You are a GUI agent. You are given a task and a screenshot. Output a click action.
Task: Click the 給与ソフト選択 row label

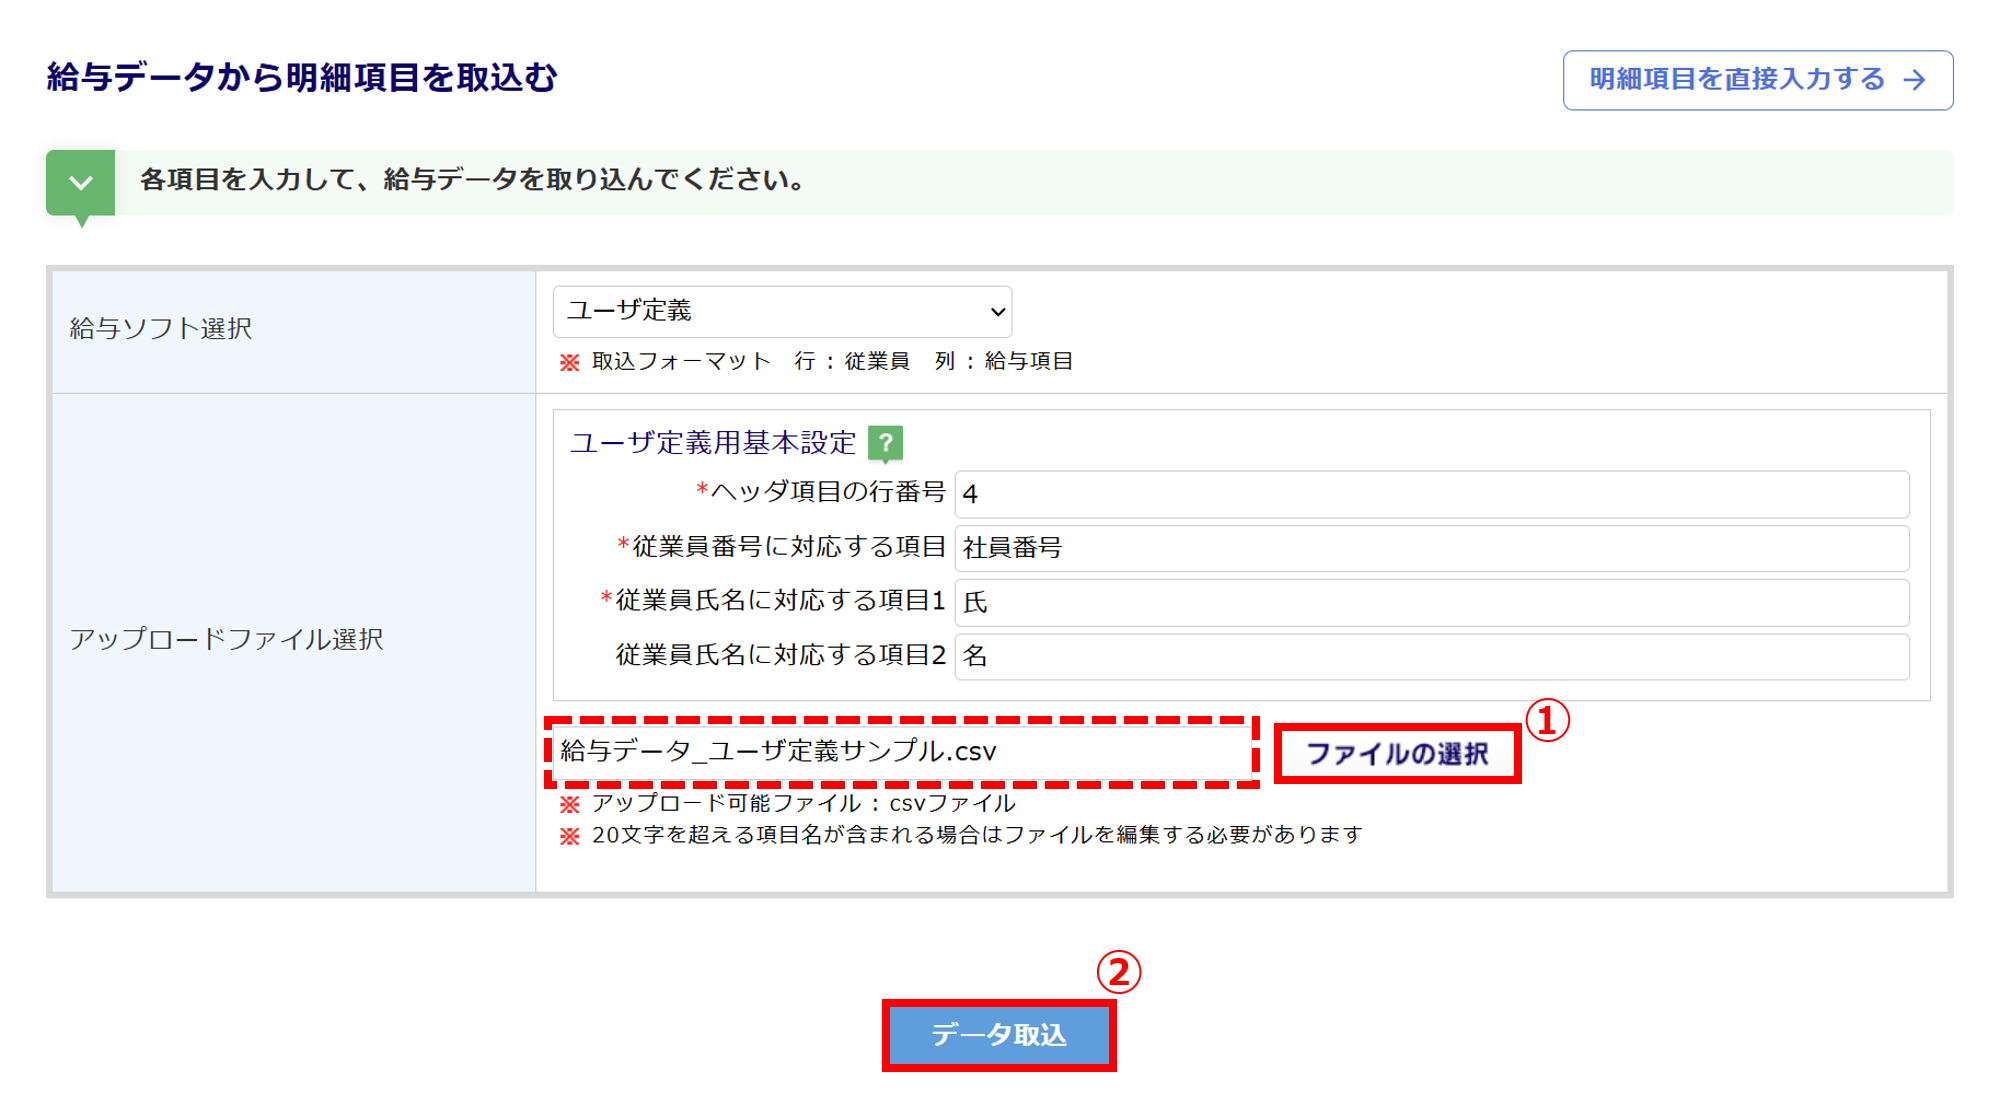(161, 329)
